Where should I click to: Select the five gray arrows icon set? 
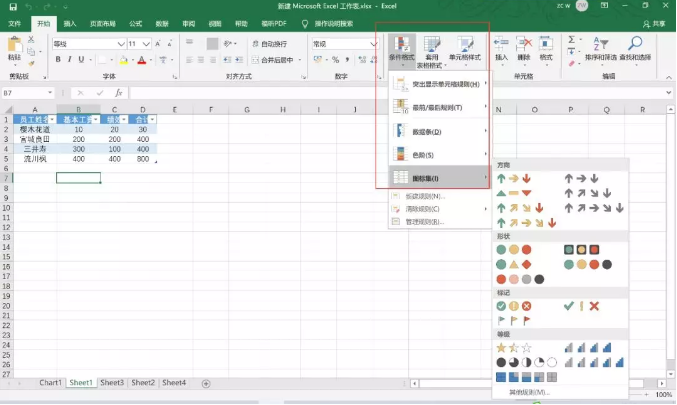(x=594, y=208)
